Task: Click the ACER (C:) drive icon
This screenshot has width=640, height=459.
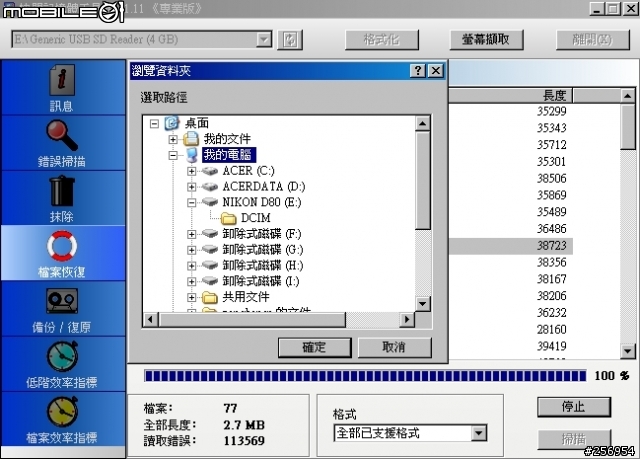Action: (x=210, y=171)
